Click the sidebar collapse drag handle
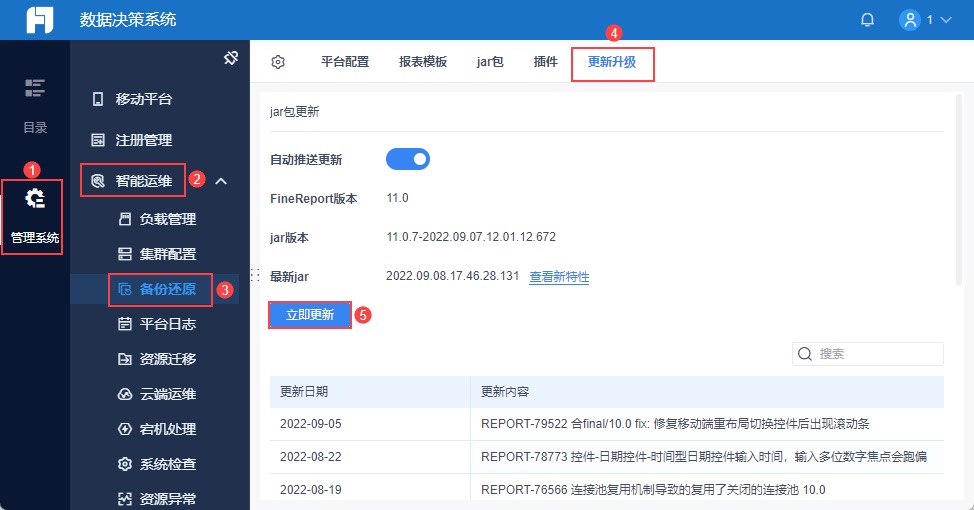This screenshot has height=510, width=974. coord(255,275)
